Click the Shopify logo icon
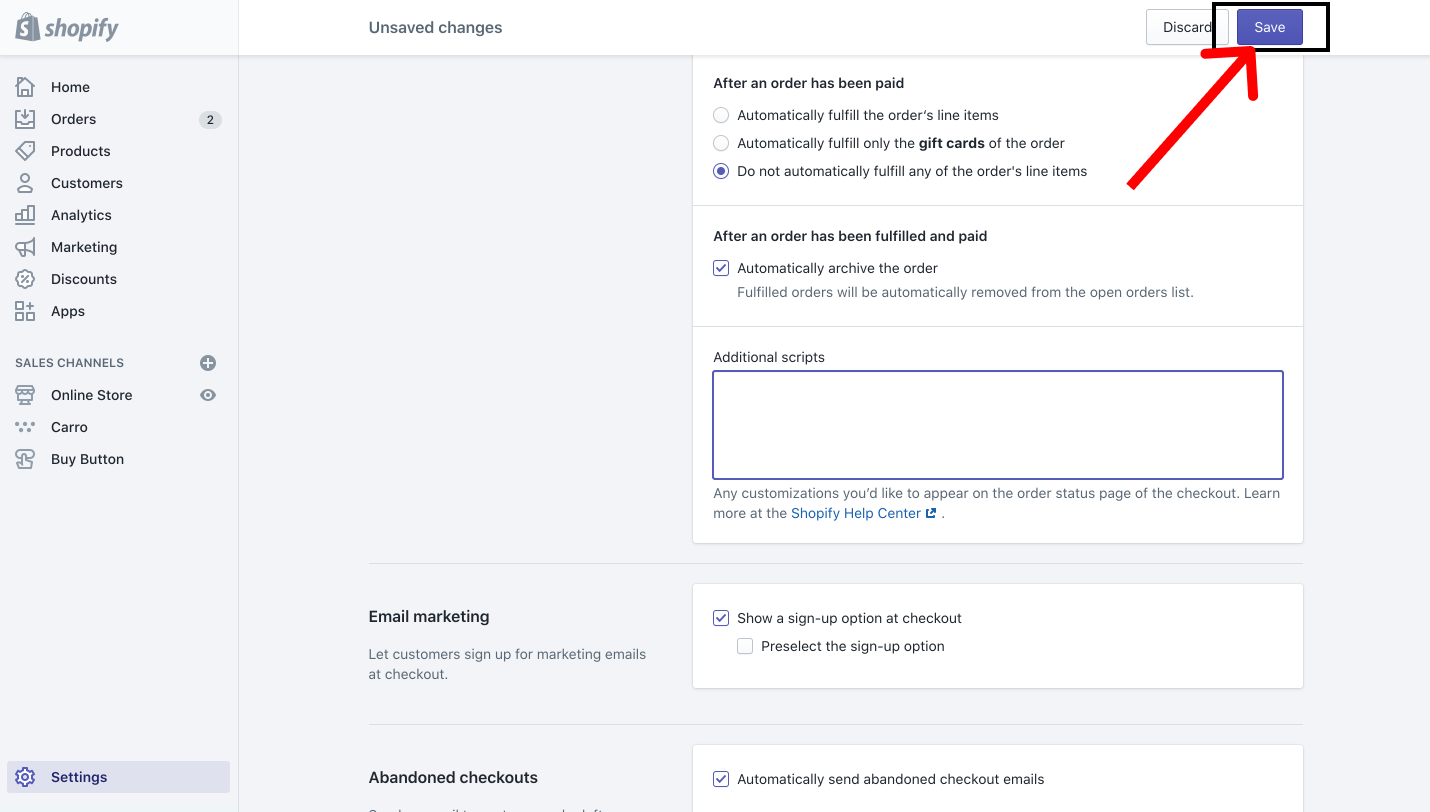The width and height of the screenshot is (1430, 812). pos(27,27)
